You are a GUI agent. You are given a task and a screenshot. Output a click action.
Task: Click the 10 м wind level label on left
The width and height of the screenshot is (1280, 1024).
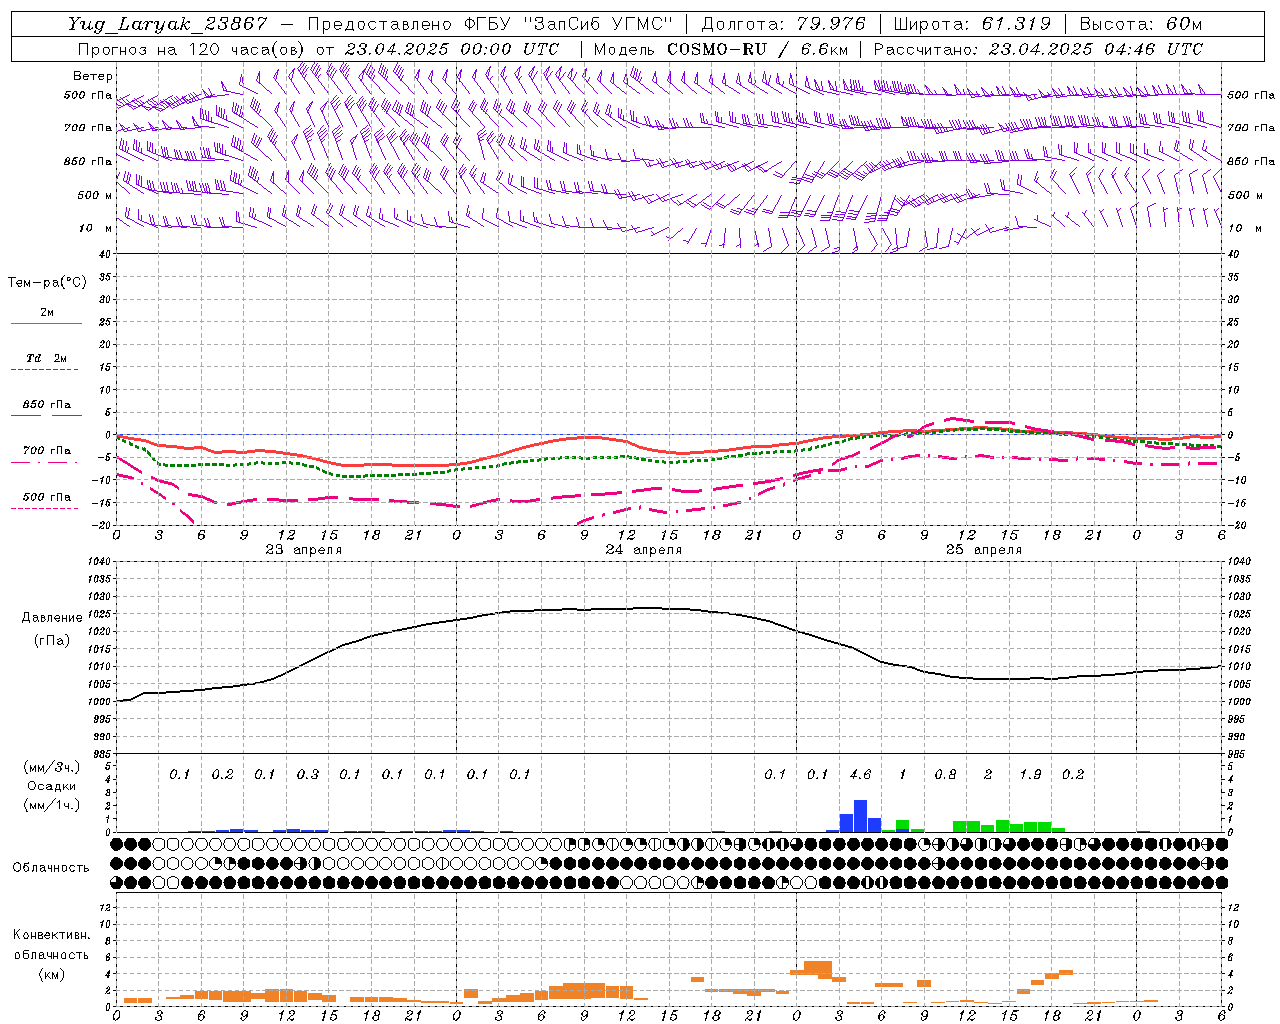point(95,229)
